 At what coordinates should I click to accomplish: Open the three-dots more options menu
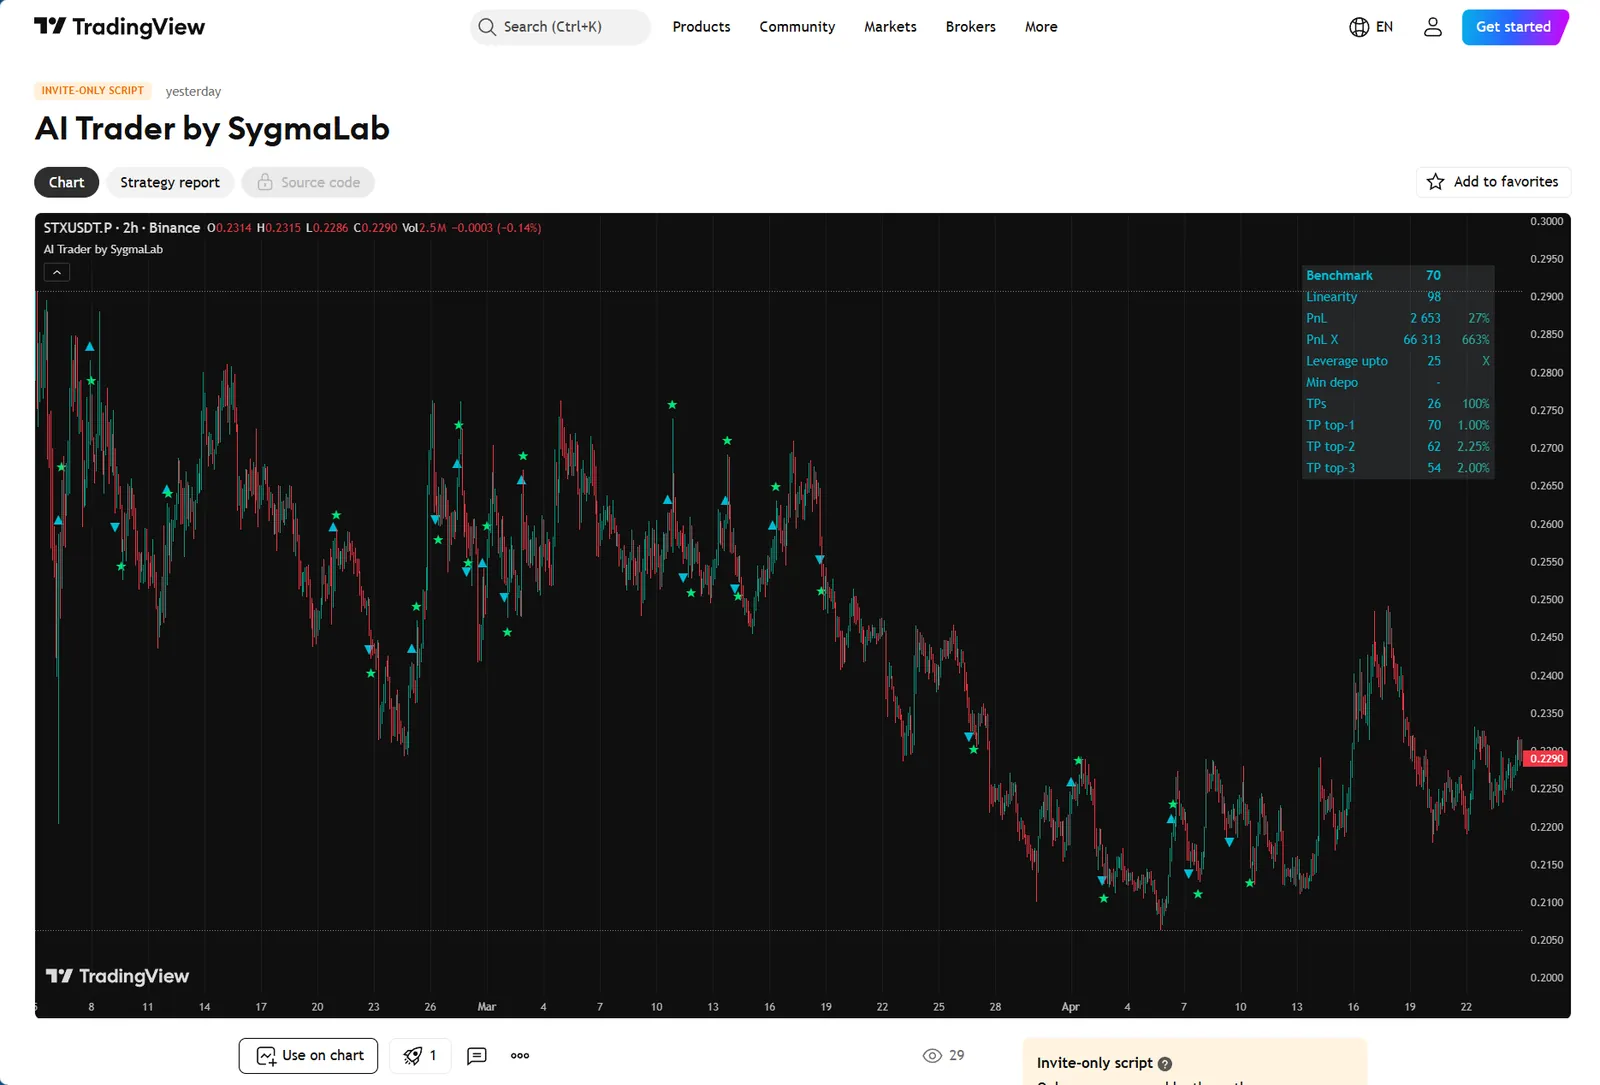tap(520, 1056)
